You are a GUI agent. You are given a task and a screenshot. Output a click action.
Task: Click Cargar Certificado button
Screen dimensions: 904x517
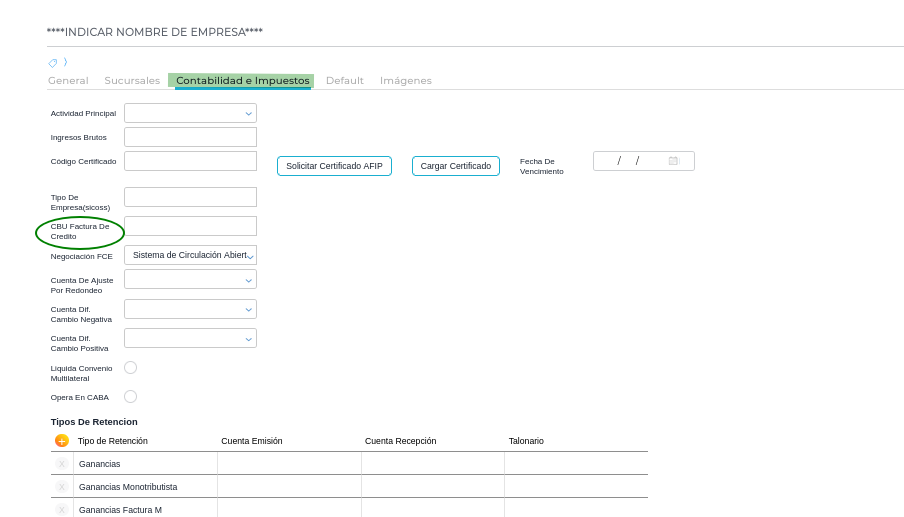(455, 166)
